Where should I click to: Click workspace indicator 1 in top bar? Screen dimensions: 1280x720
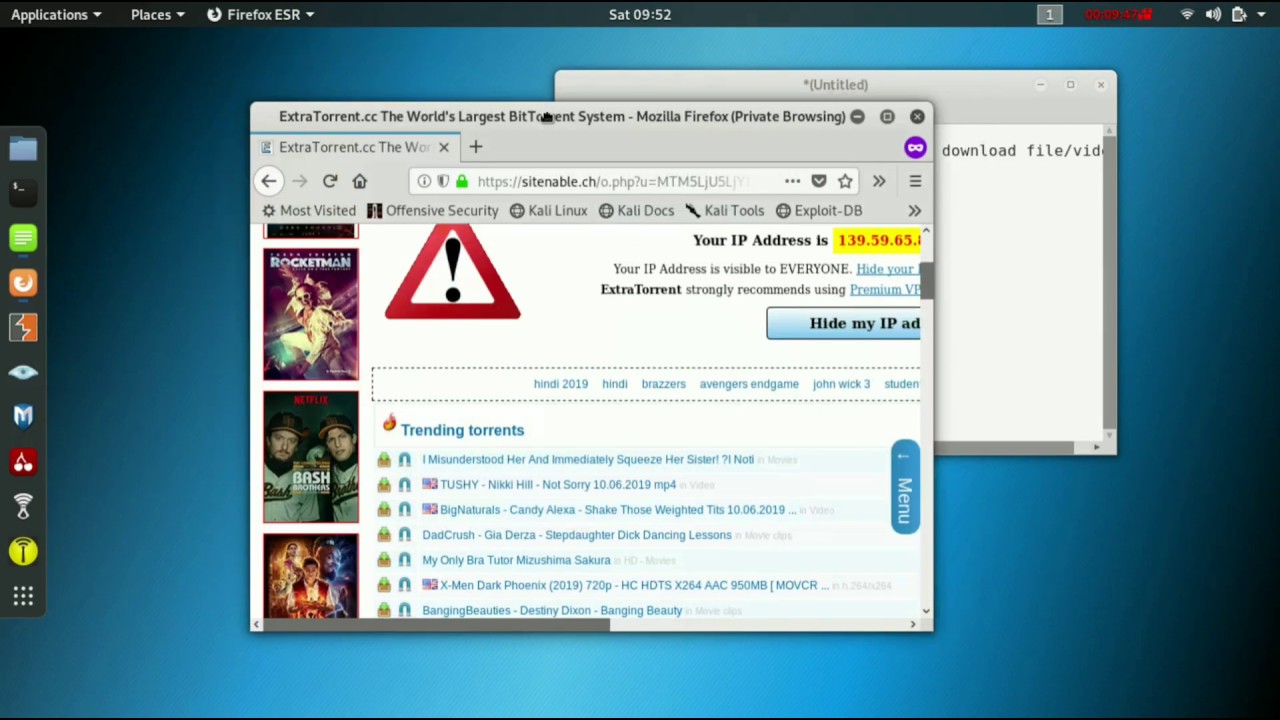click(1049, 14)
